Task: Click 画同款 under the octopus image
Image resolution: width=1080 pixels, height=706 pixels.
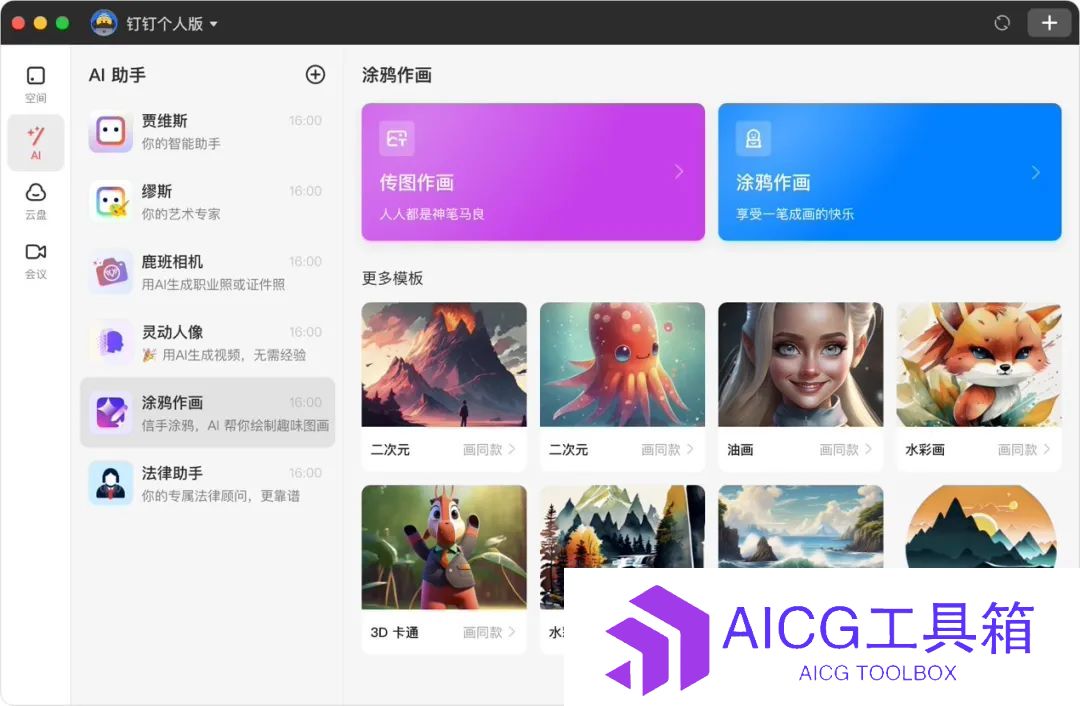Action: (x=667, y=450)
